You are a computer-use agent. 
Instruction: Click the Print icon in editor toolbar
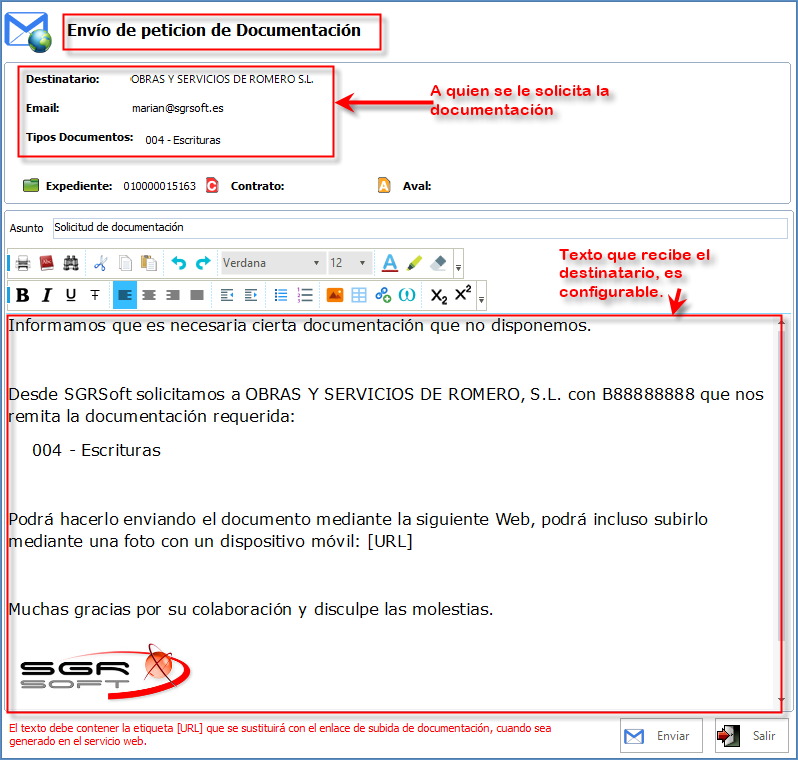point(23,263)
